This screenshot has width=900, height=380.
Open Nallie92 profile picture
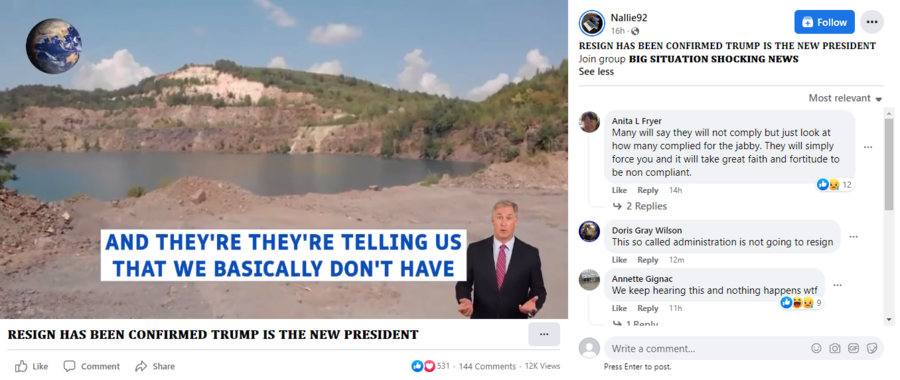(592, 23)
